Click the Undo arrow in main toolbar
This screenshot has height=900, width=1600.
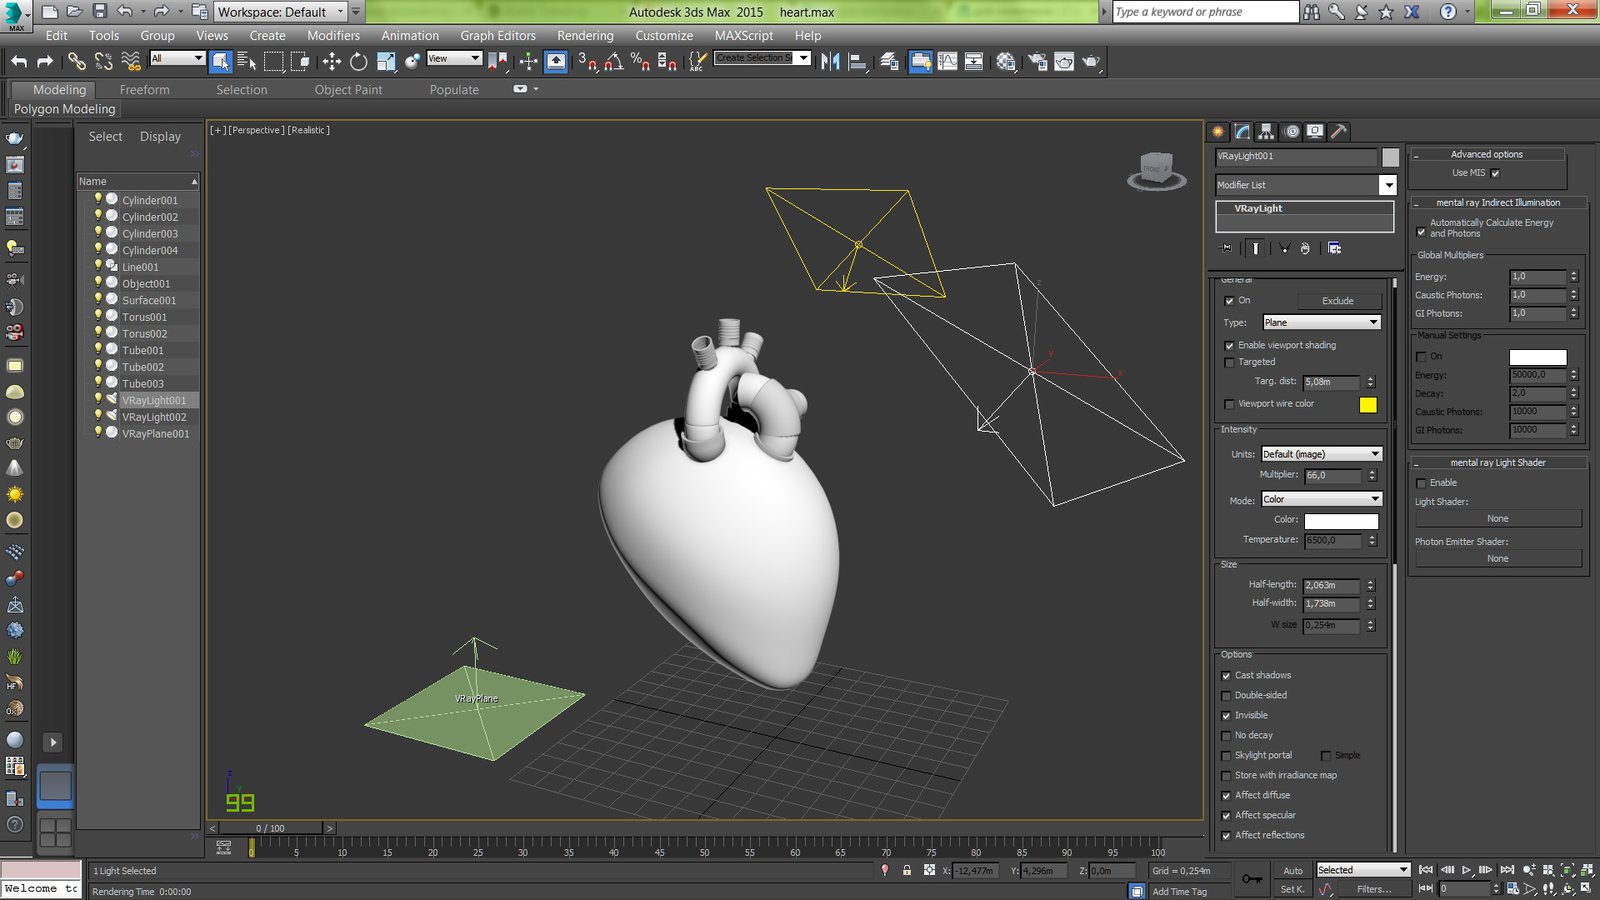coord(19,62)
